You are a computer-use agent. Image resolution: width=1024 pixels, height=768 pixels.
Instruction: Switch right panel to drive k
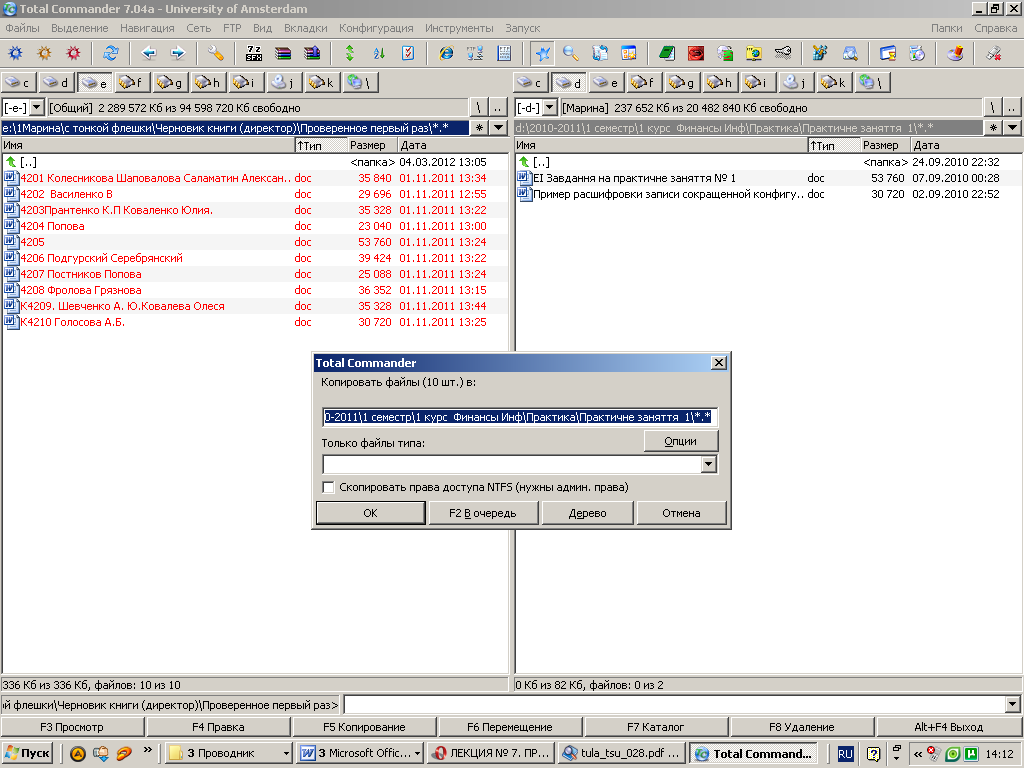834,82
